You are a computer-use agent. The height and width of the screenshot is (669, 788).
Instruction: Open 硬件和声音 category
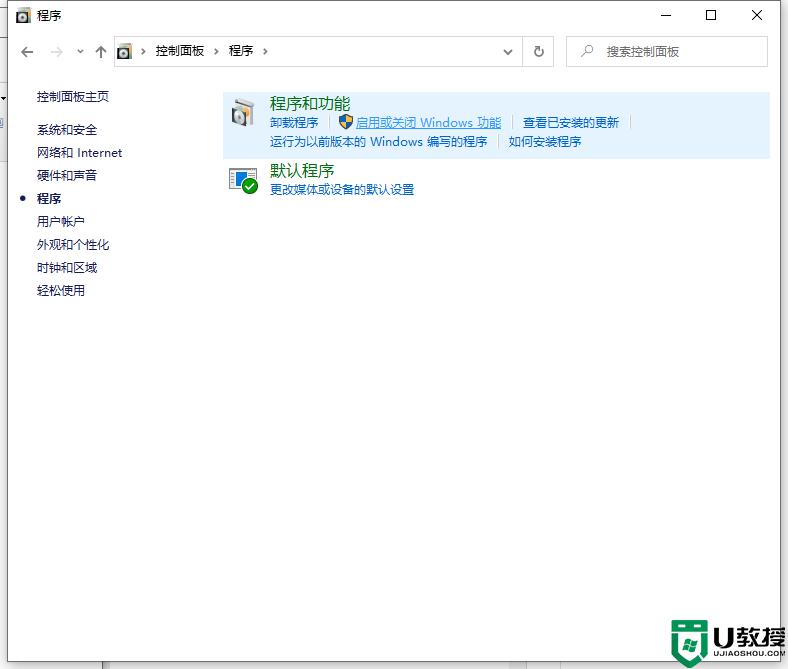pyautogui.click(x=67, y=175)
